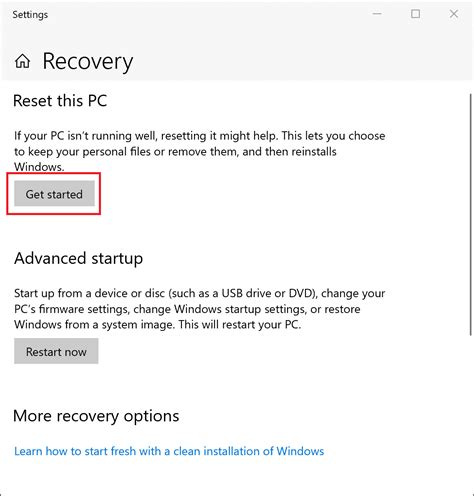
Task: Click the Settings title text
Action: tap(30, 15)
